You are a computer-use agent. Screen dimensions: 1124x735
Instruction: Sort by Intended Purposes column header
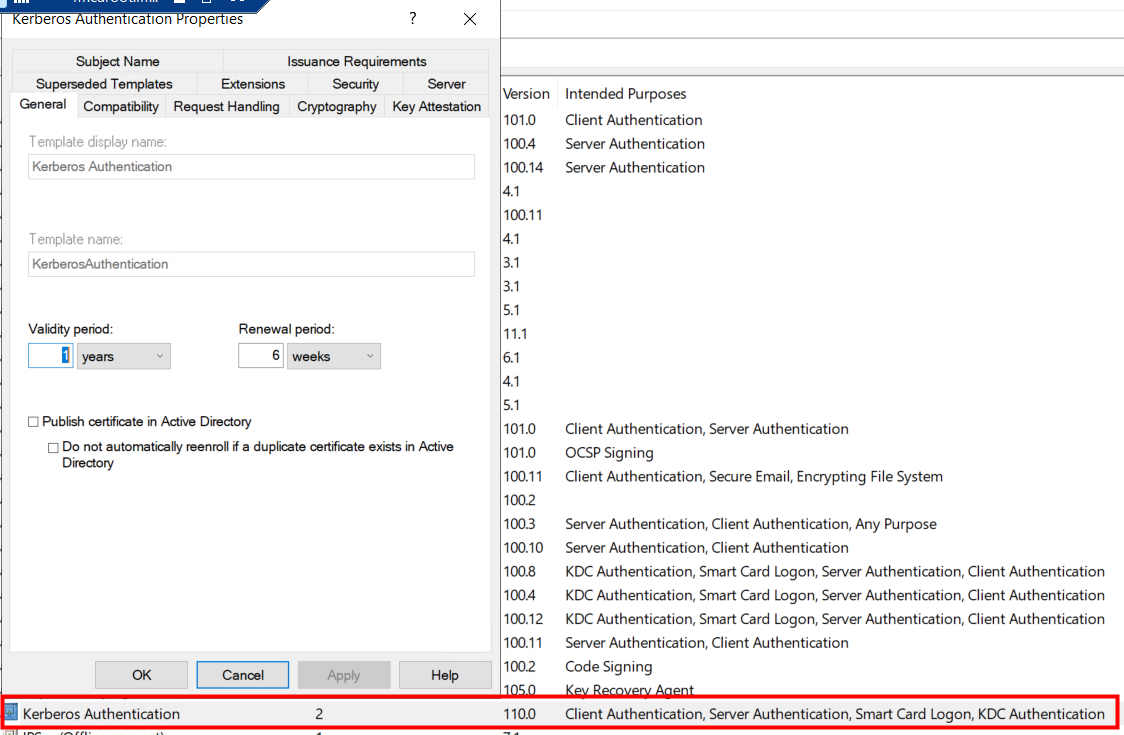pyautogui.click(x=625, y=93)
